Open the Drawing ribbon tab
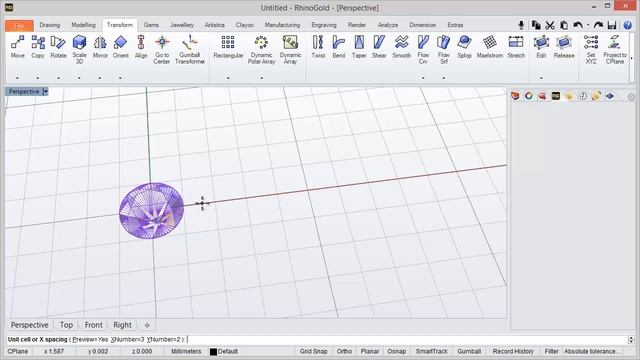The image size is (640, 360). pyautogui.click(x=50, y=25)
